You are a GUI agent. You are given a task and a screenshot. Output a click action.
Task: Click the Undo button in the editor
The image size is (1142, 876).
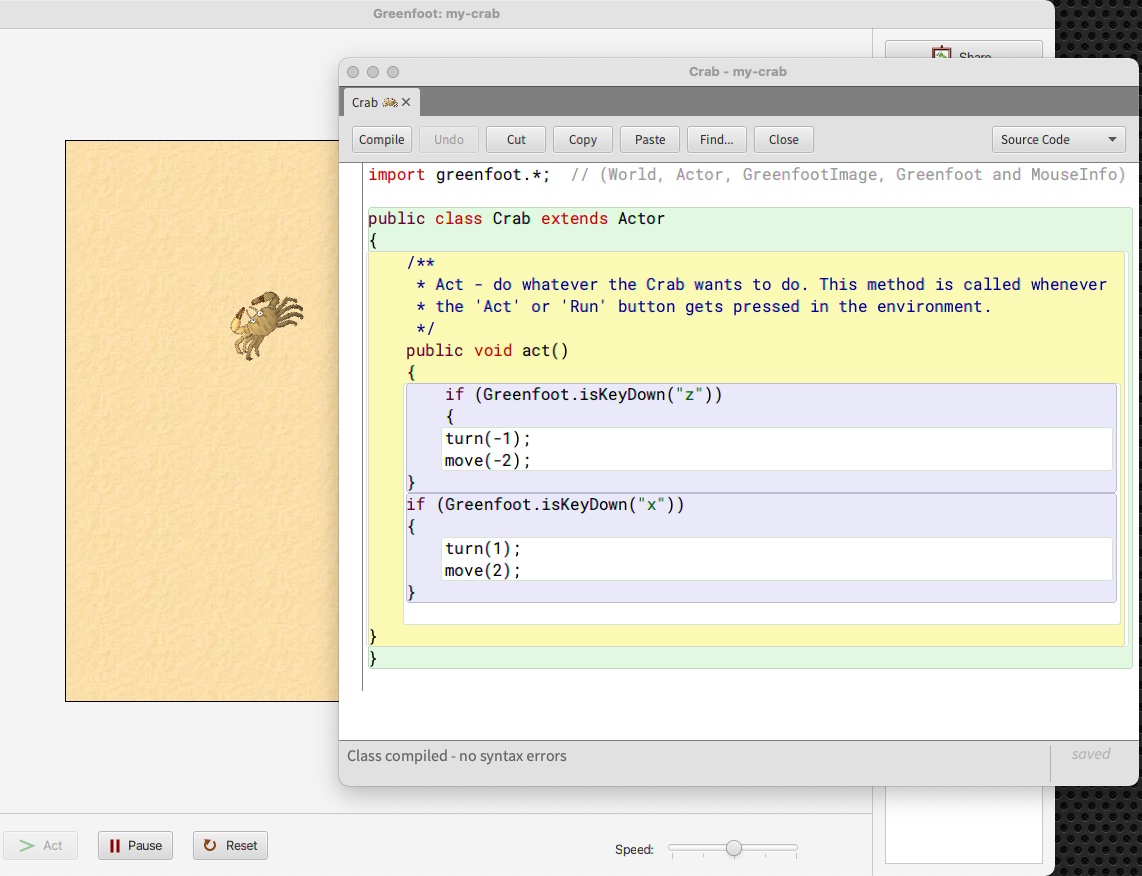pyautogui.click(x=449, y=140)
